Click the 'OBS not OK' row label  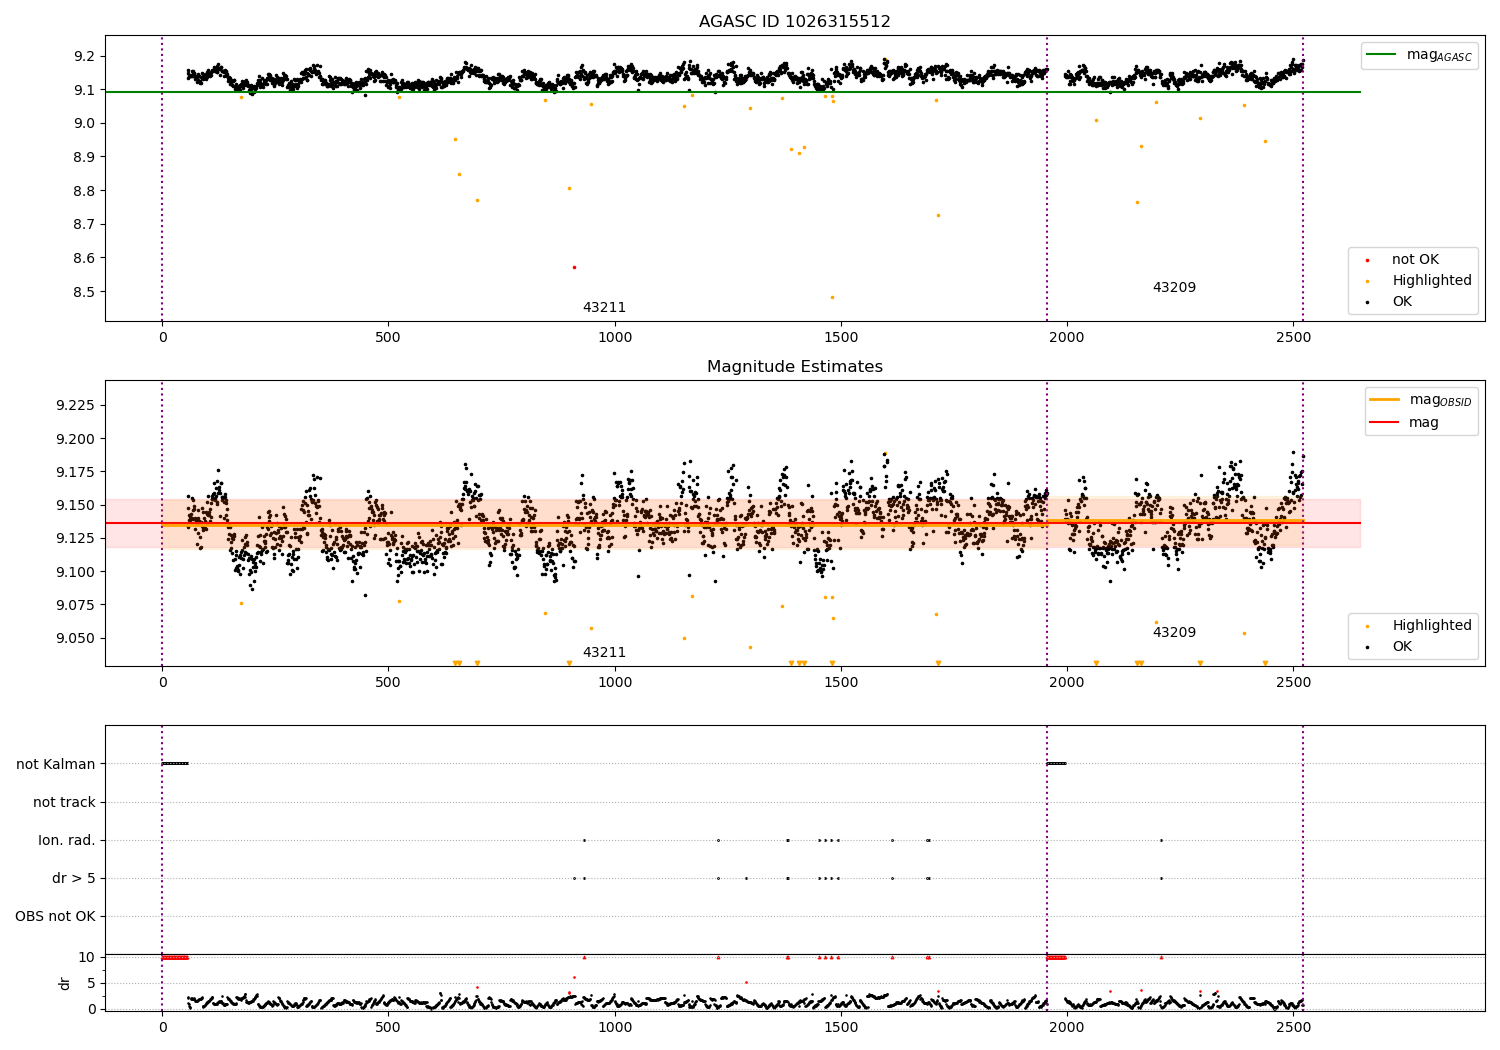[x=56, y=916]
